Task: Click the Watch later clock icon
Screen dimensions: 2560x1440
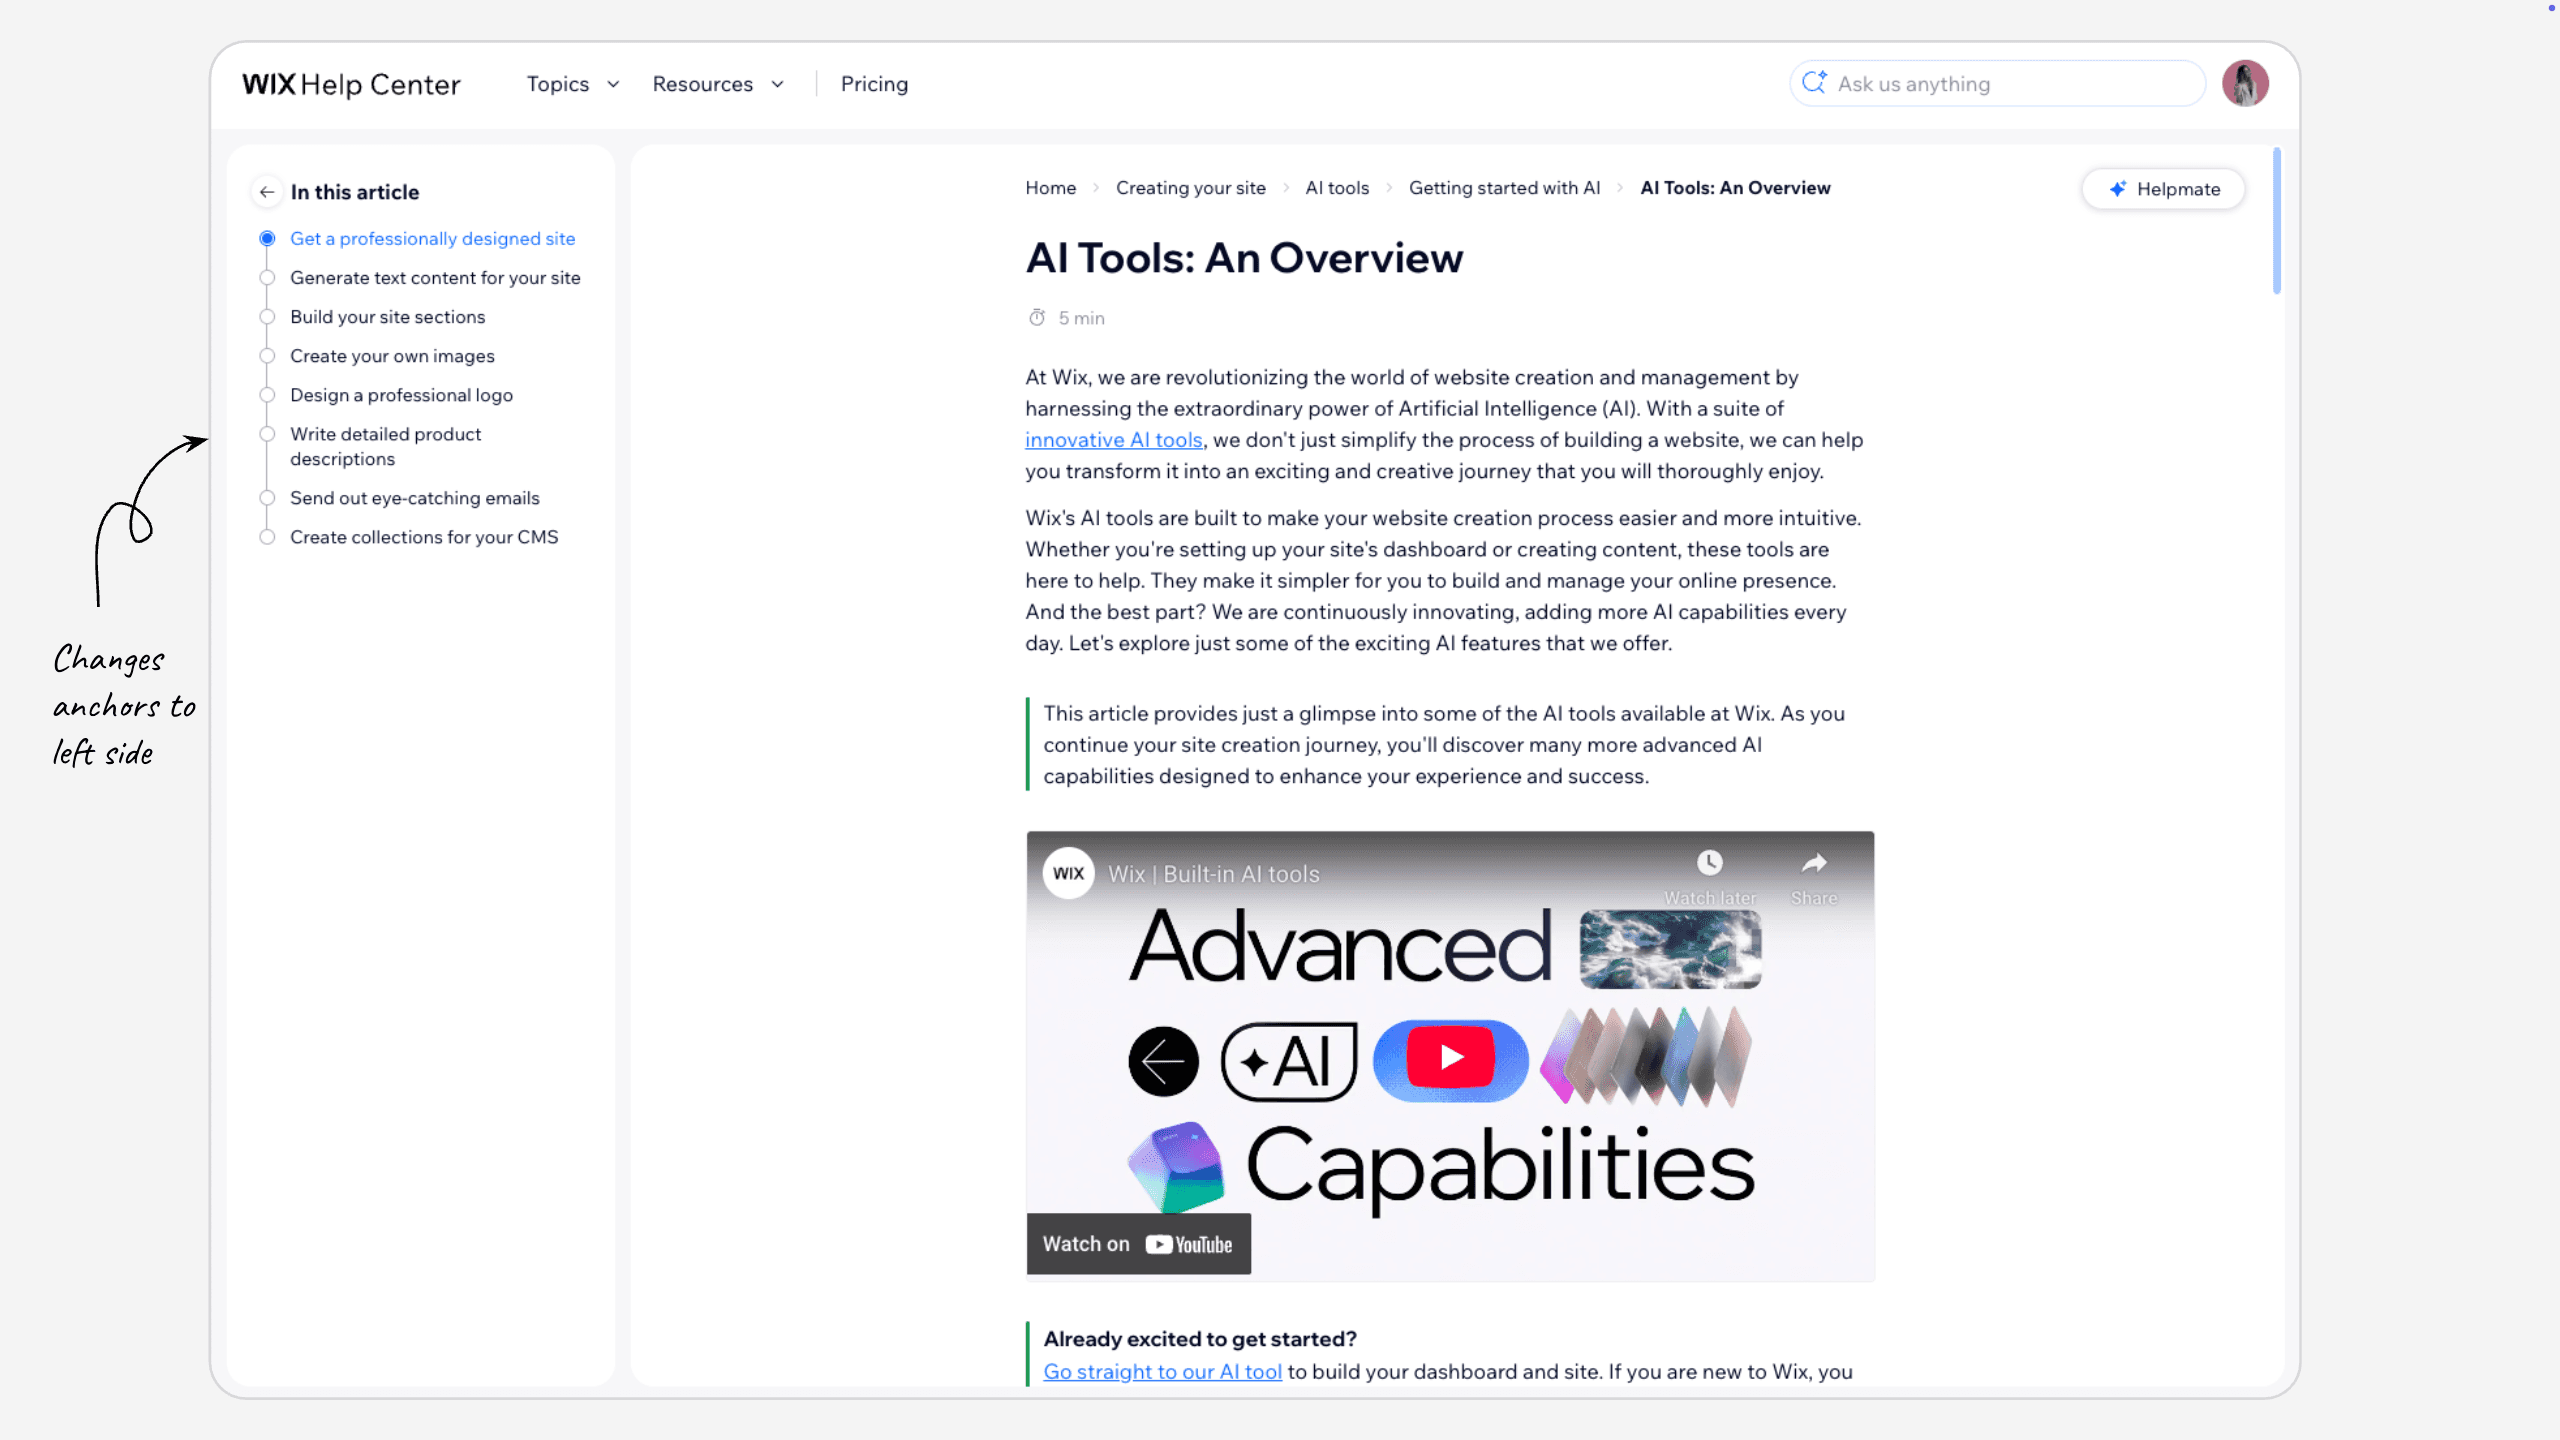Action: pos(1709,863)
